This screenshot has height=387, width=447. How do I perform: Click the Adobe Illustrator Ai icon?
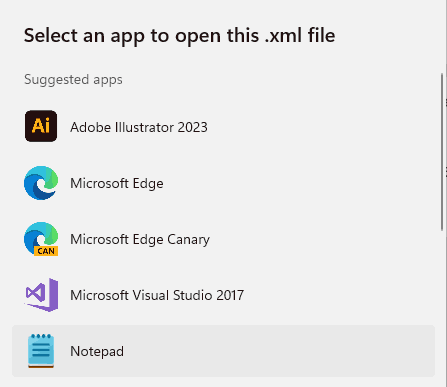41,126
